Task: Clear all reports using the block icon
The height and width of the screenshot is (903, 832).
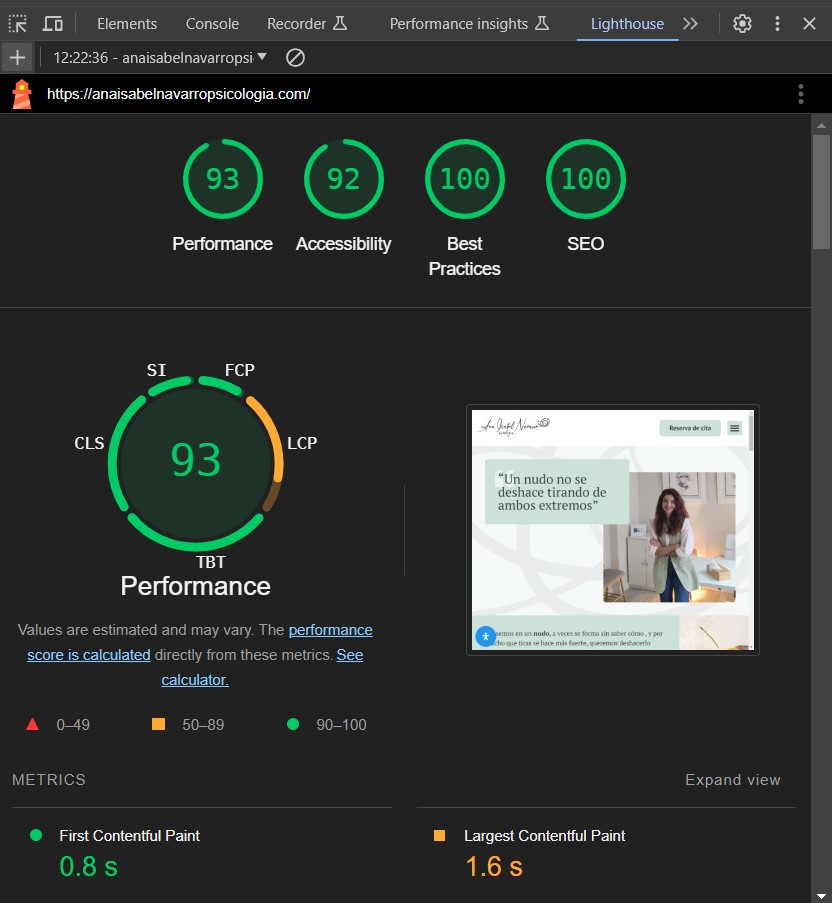Action: coord(294,58)
